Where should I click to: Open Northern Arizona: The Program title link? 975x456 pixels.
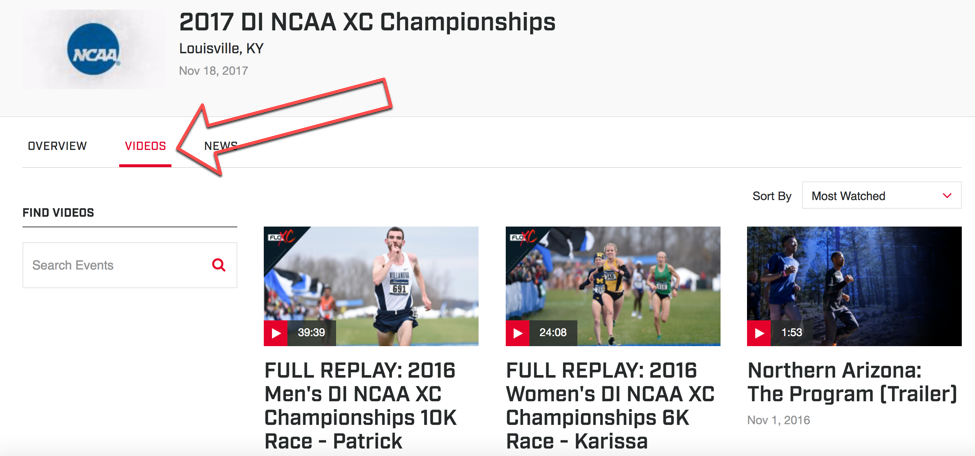pyautogui.click(x=852, y=381)
